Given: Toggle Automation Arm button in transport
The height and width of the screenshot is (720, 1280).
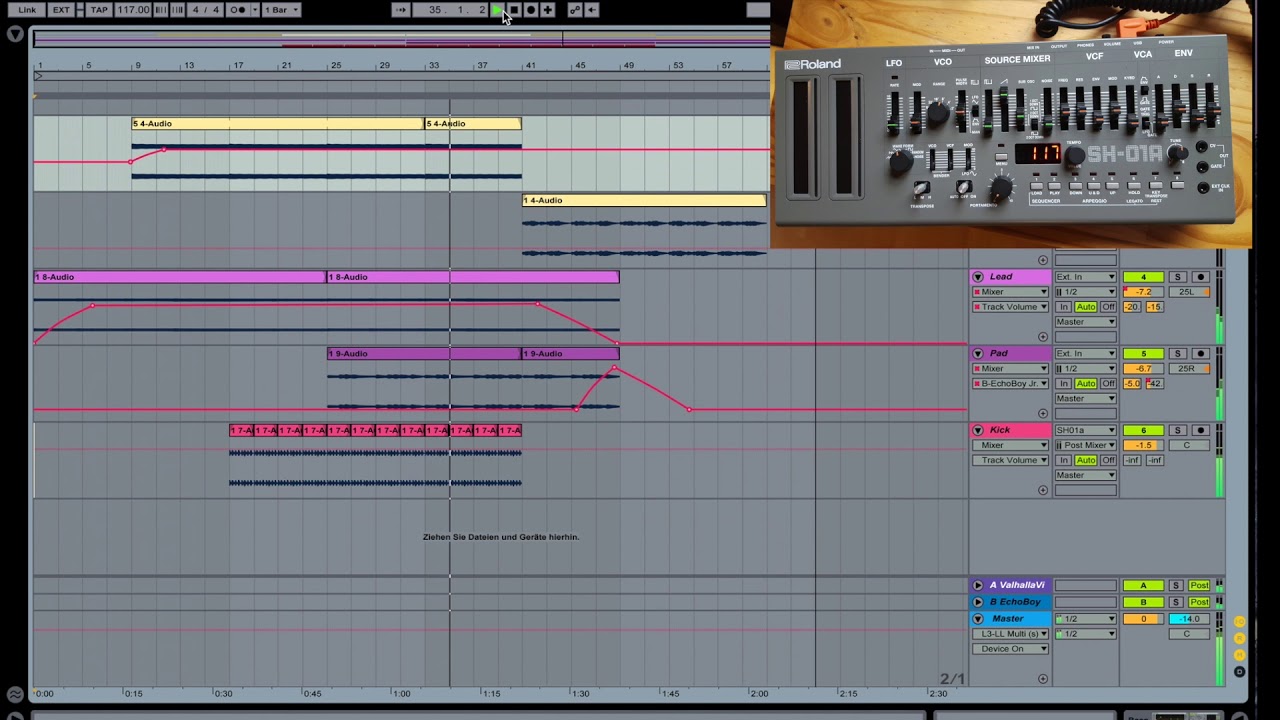Looking at the screenshot, I should click(x=575, y=10).
